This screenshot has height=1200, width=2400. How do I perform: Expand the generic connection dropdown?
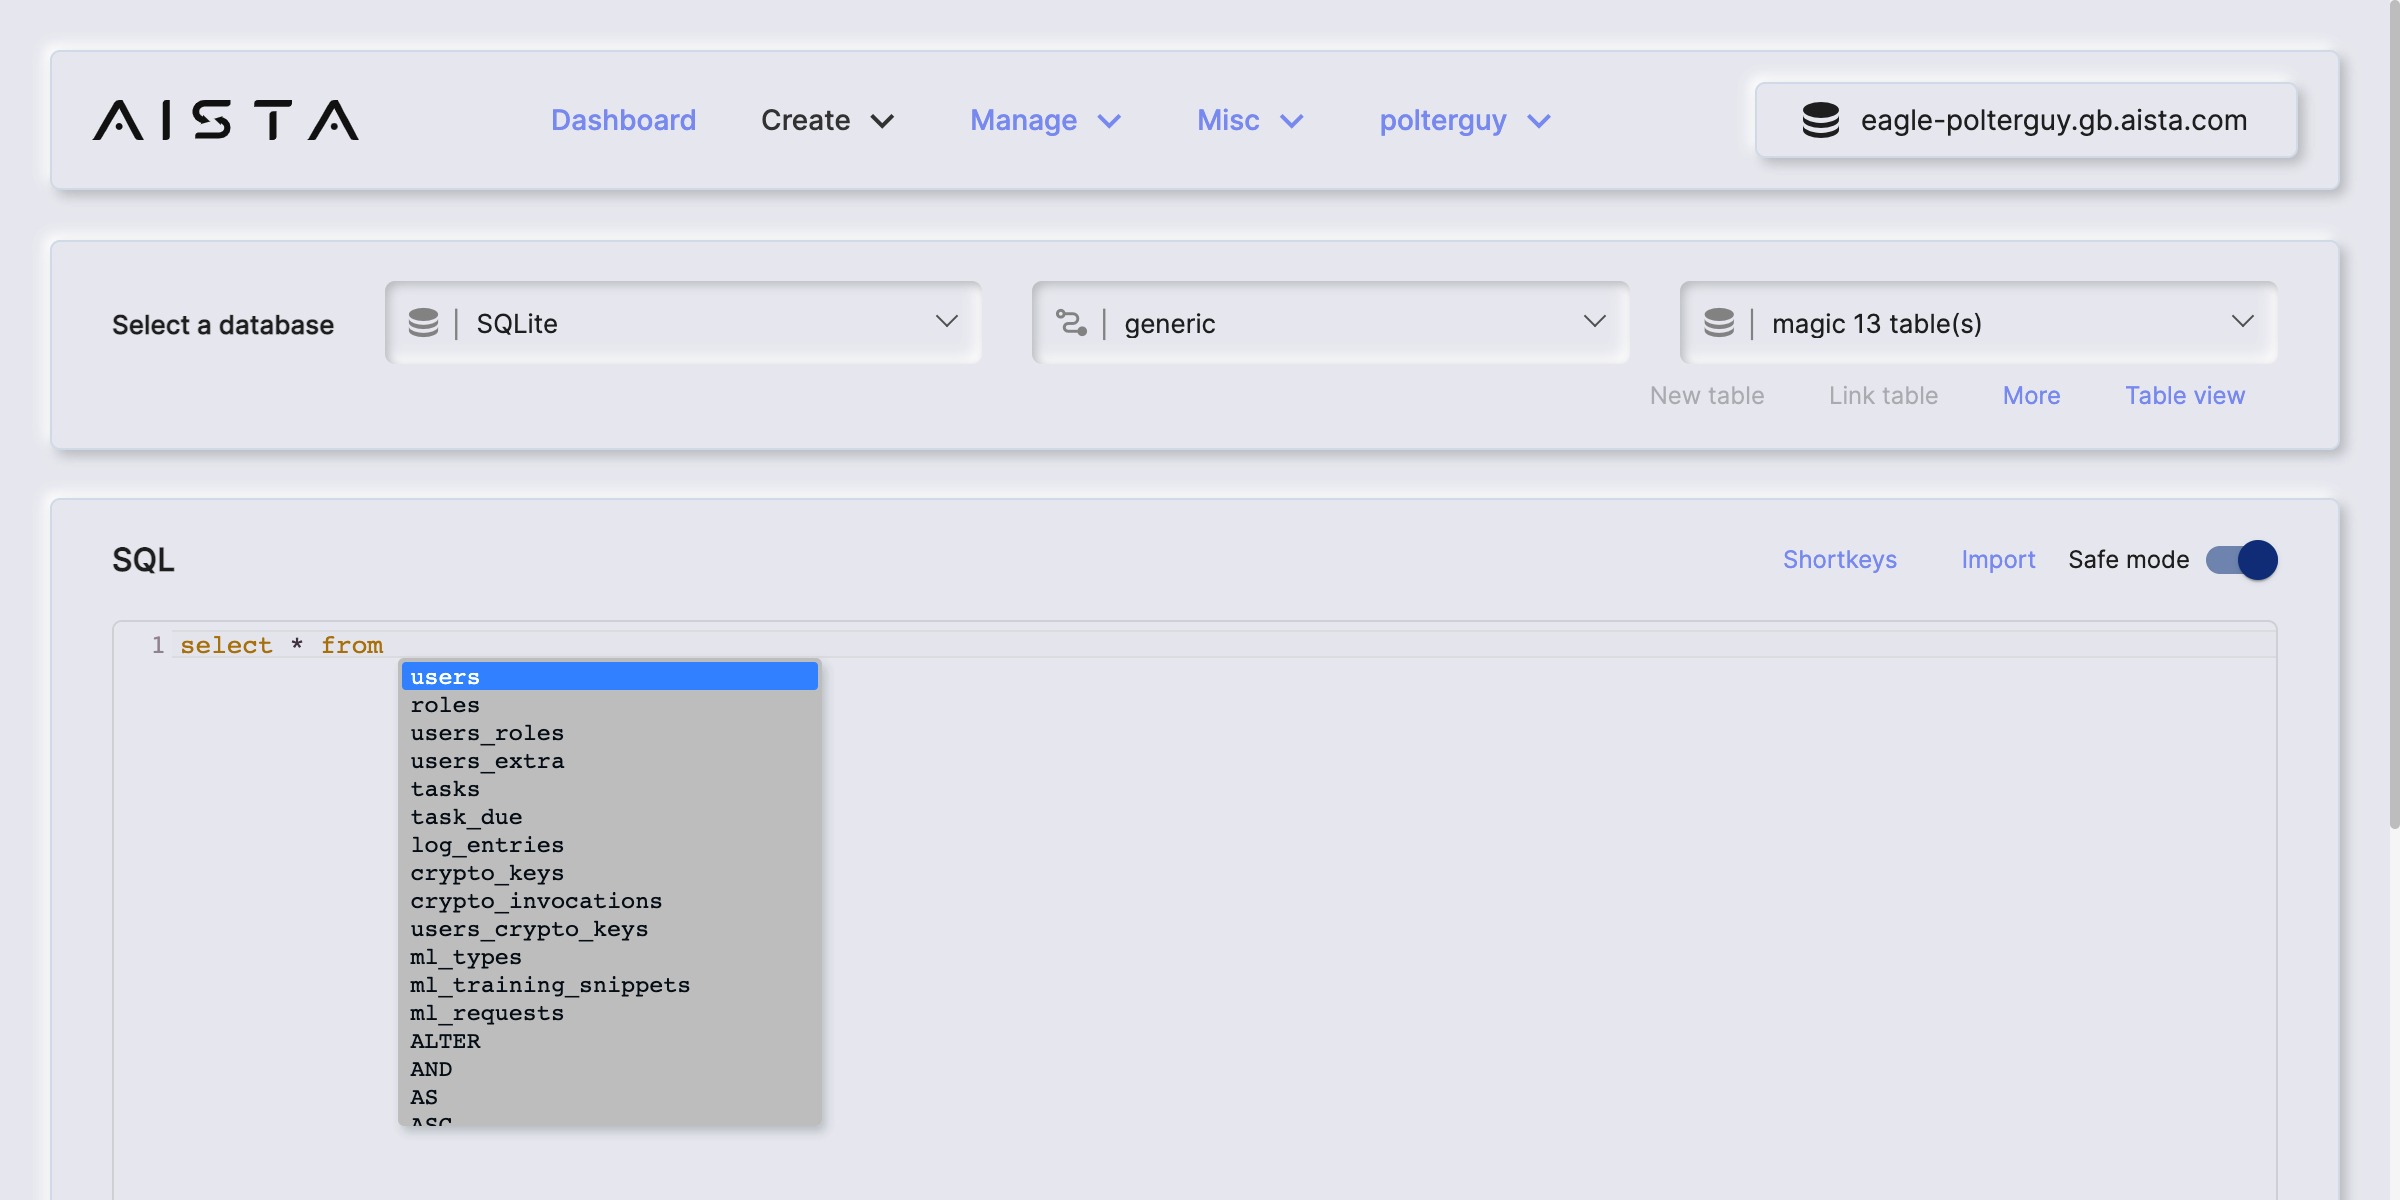1330,323
